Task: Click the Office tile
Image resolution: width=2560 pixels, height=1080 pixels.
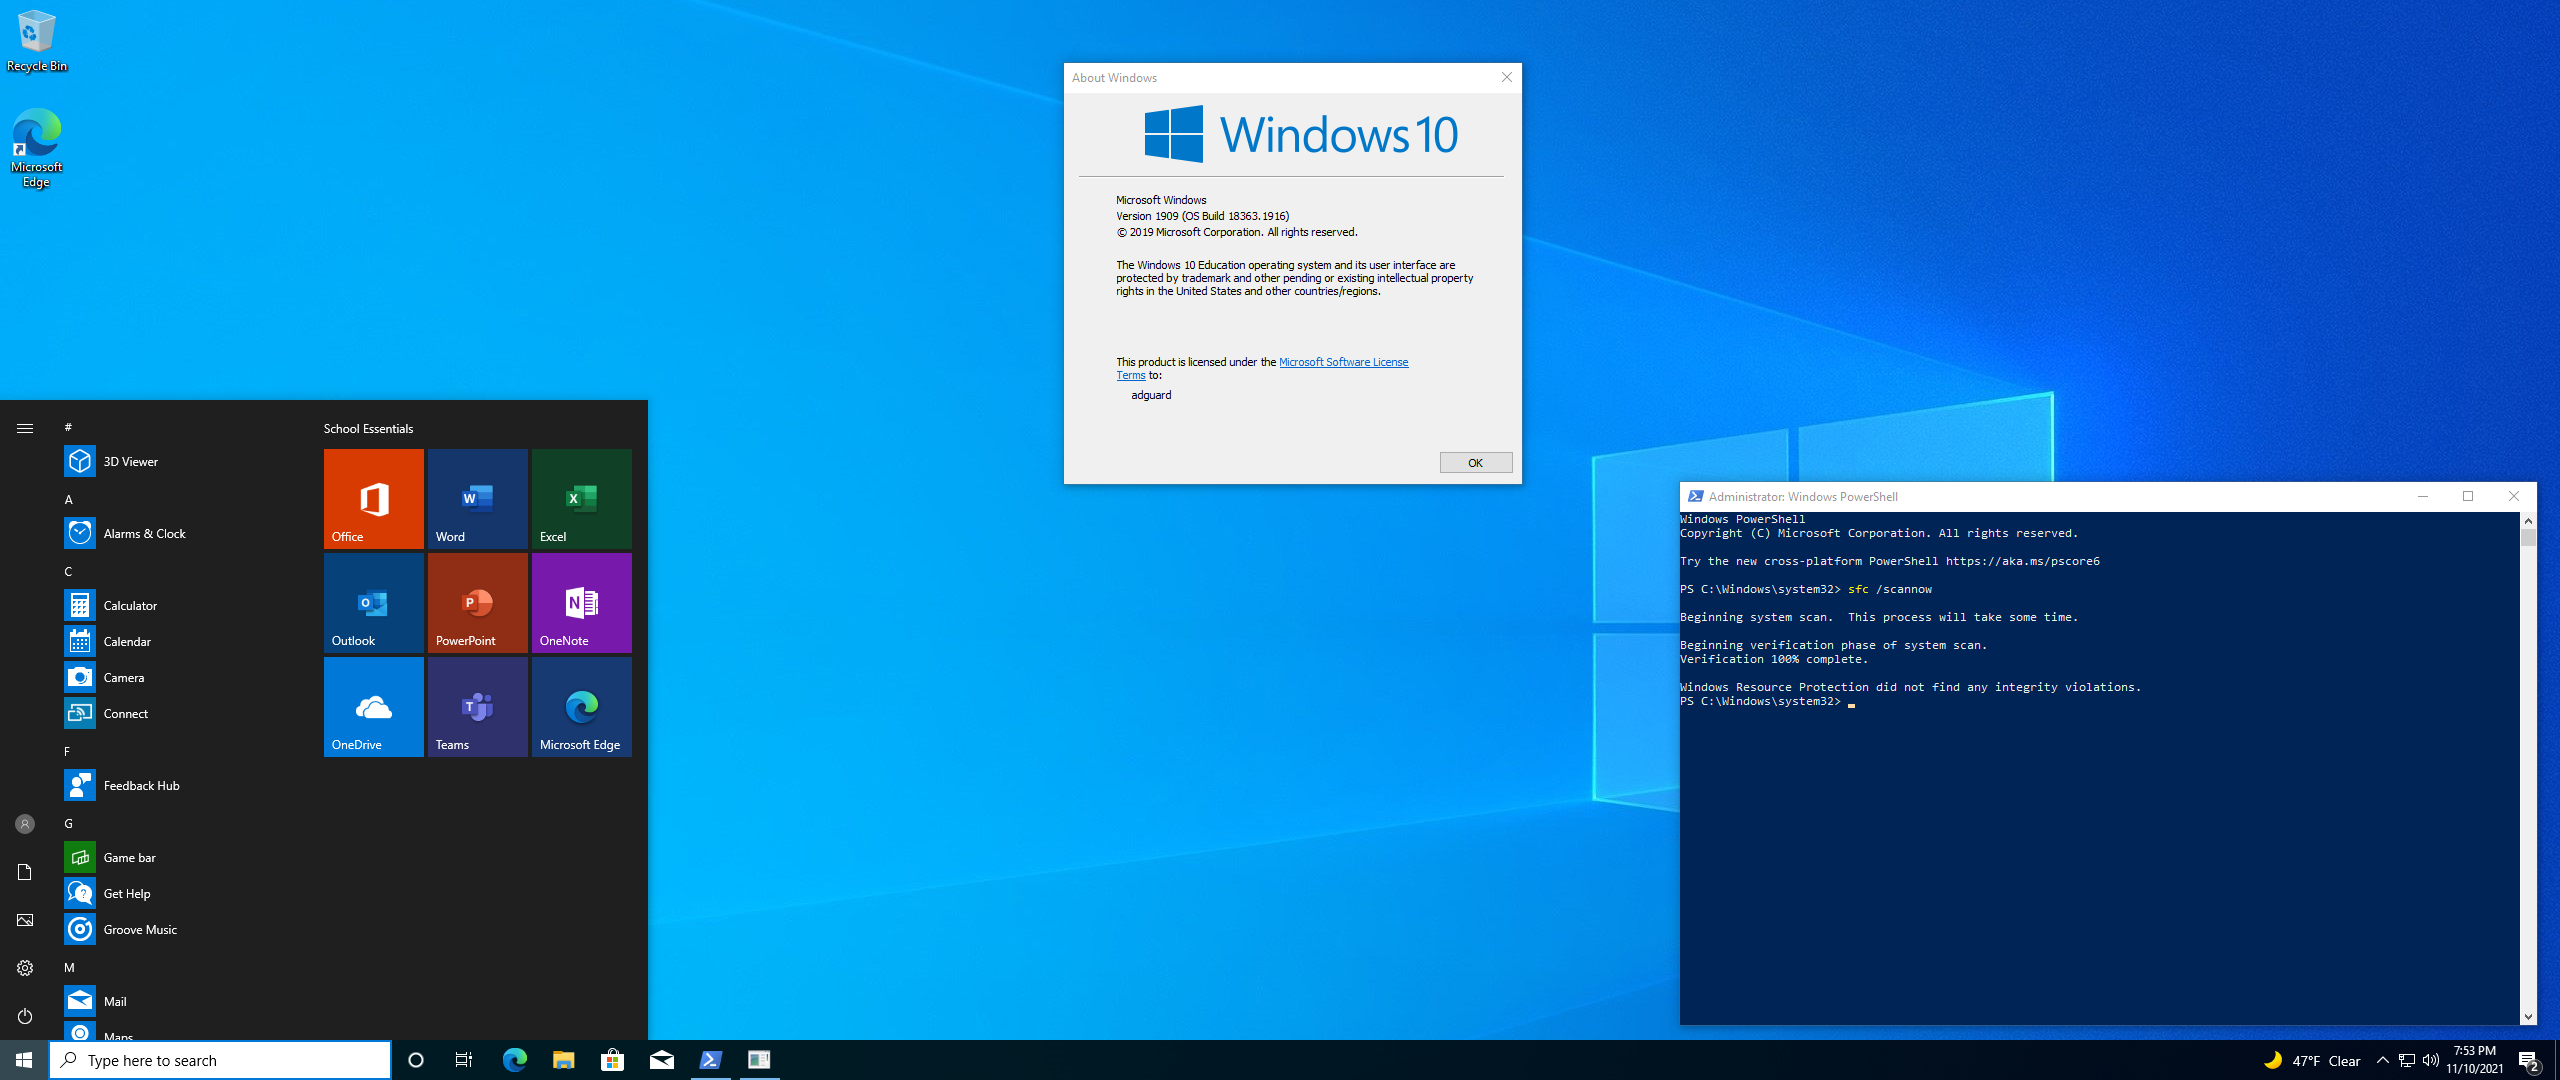Action: coord(374,499)
